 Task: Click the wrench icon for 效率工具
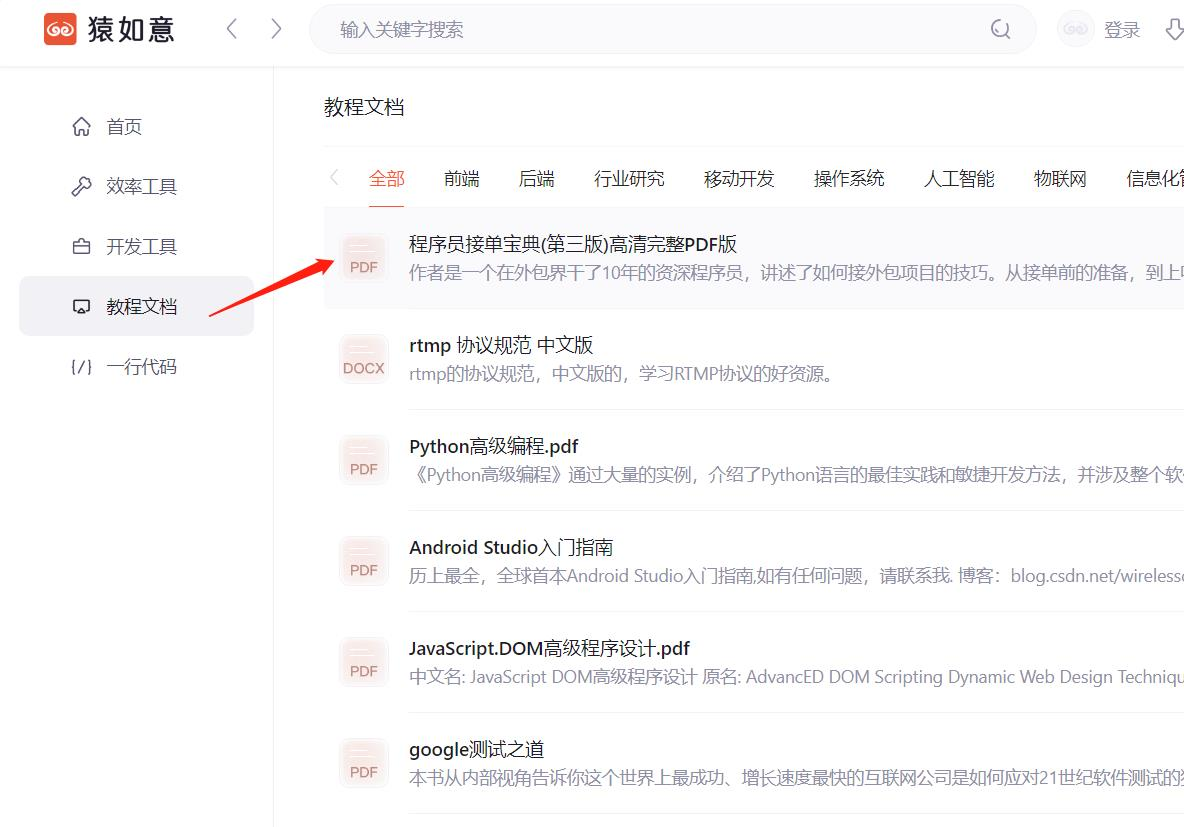[x=82, y=186]
